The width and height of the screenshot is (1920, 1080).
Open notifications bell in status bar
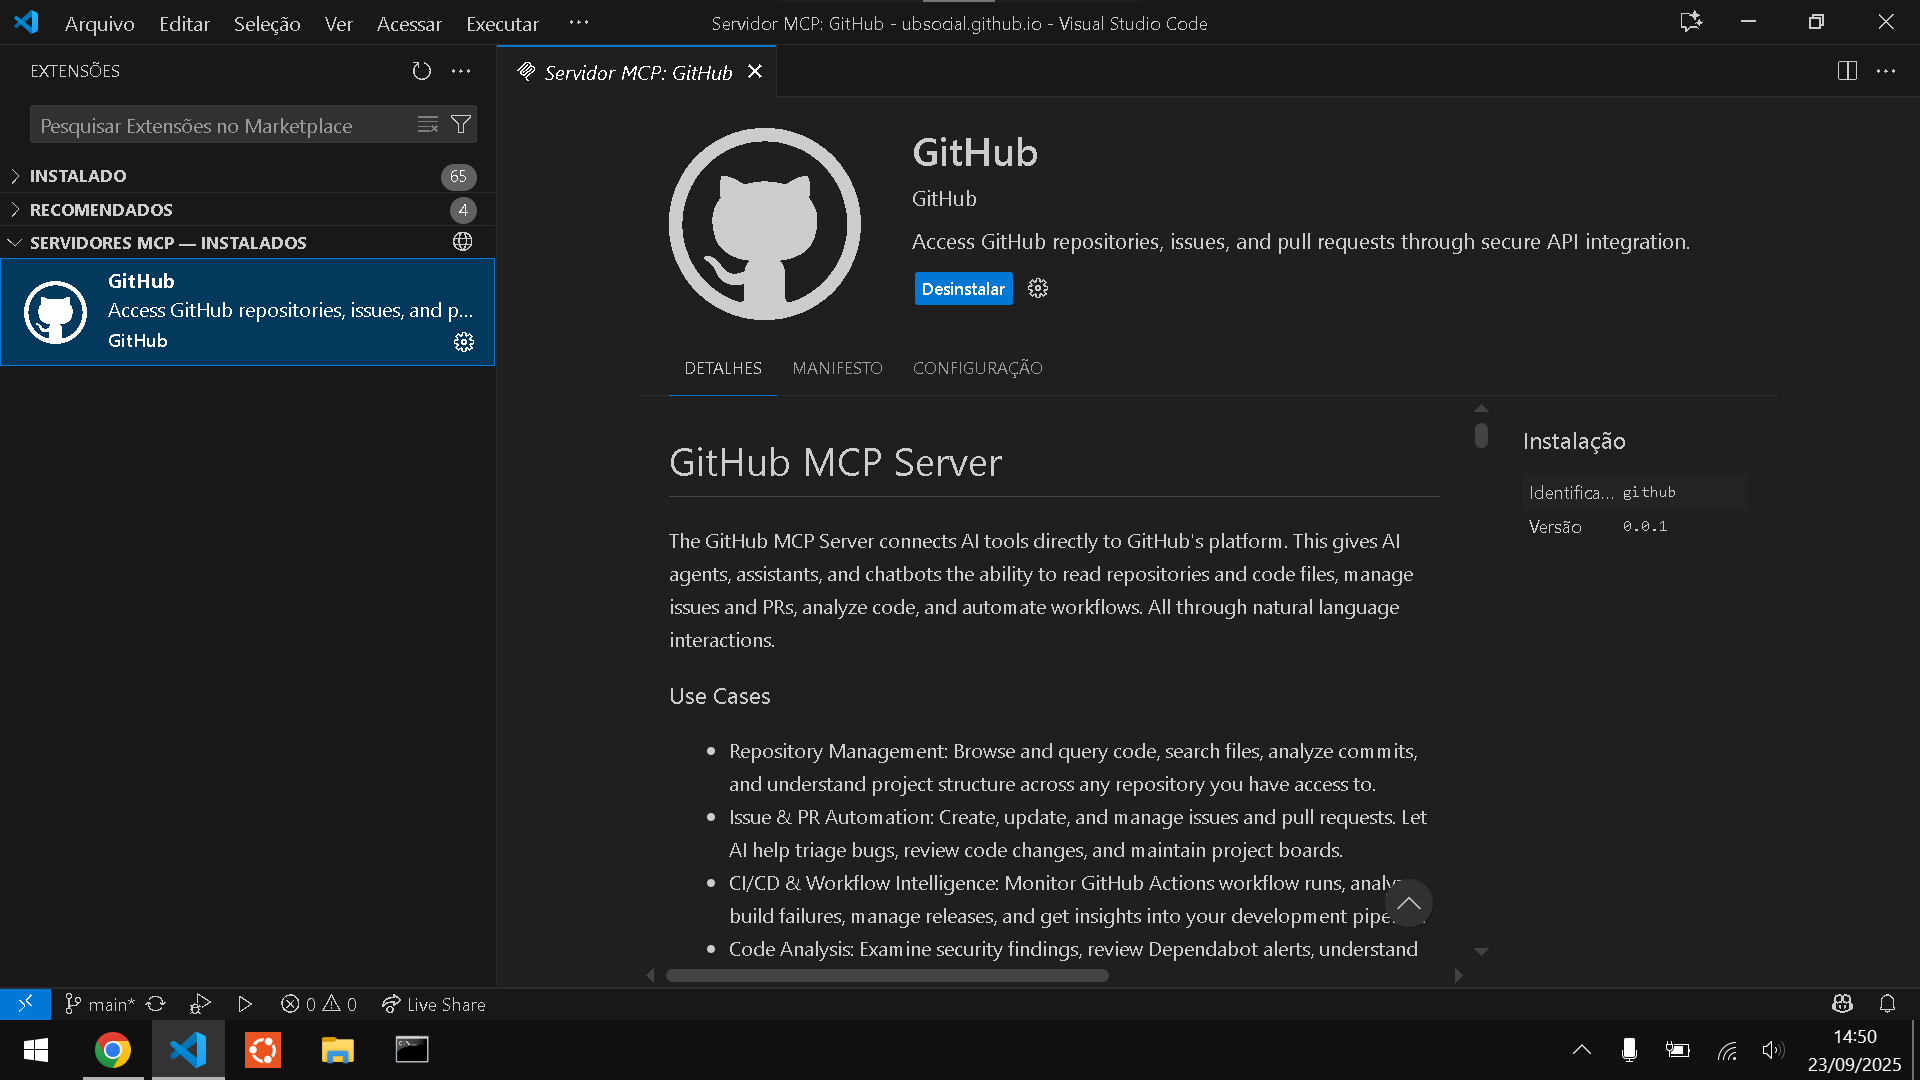1887,1004
